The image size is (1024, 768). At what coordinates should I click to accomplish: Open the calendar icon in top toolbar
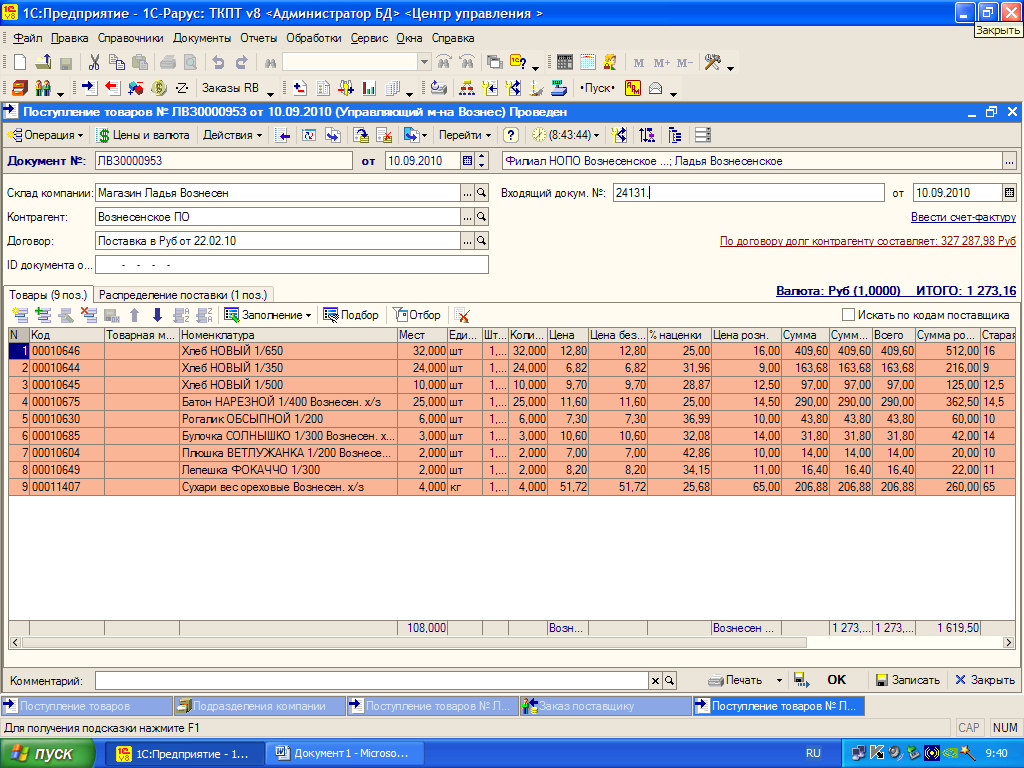(x=588, y=63)
